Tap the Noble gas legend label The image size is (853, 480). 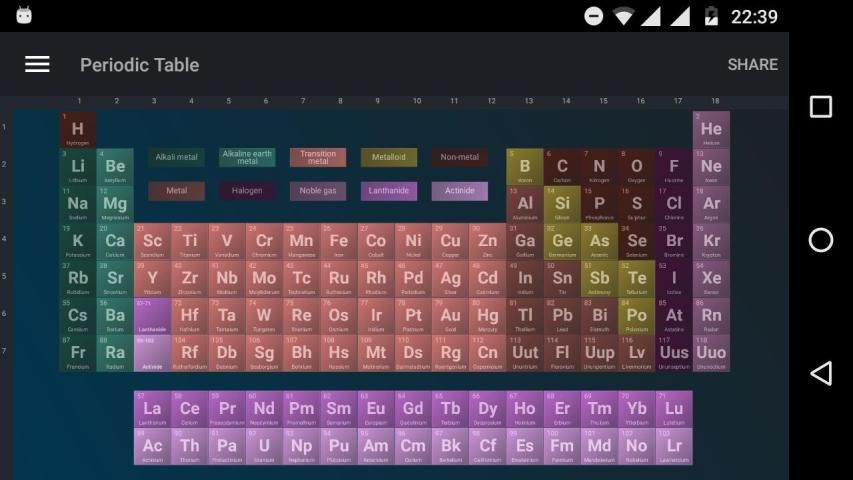pos(318,191)
